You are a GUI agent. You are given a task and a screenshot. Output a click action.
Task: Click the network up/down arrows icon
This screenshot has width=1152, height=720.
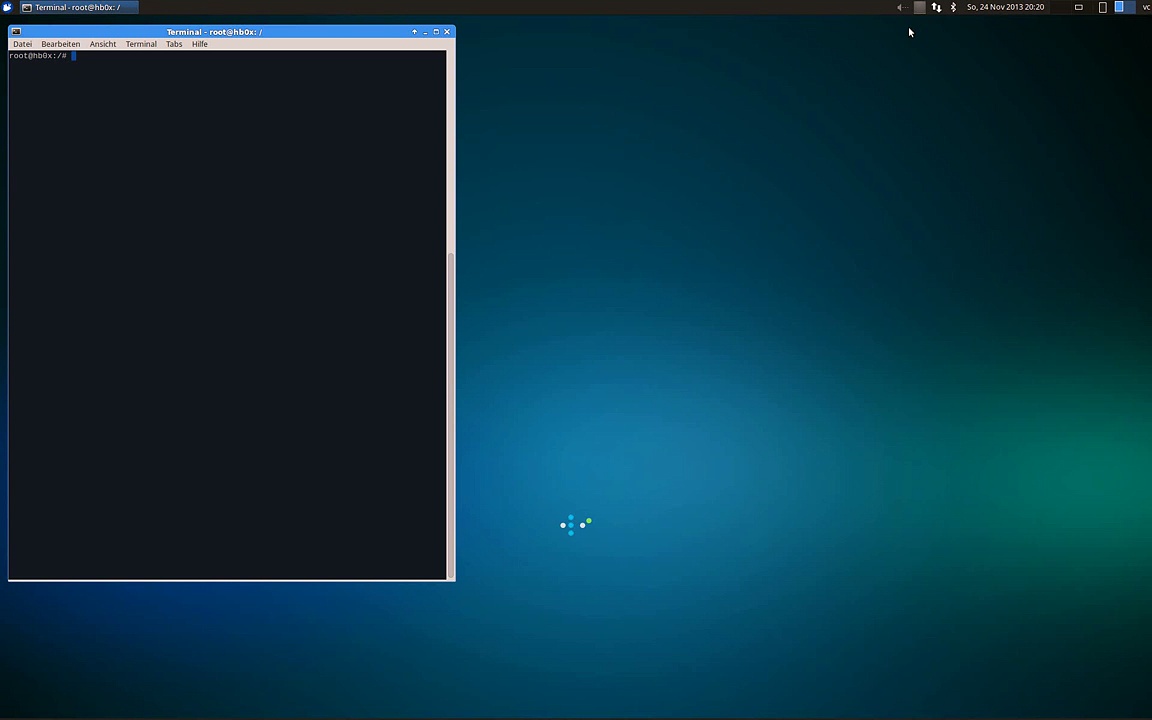coord(936,7)
